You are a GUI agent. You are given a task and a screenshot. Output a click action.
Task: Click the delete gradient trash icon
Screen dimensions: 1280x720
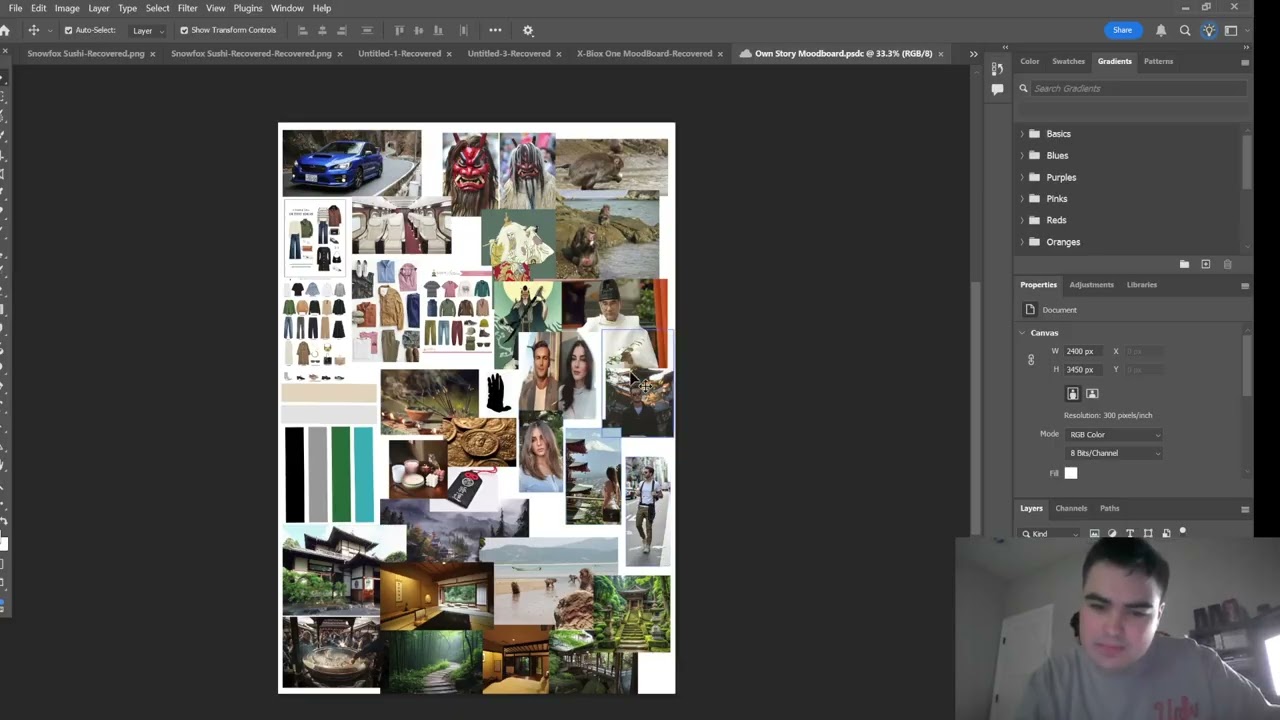[1228, 264]
